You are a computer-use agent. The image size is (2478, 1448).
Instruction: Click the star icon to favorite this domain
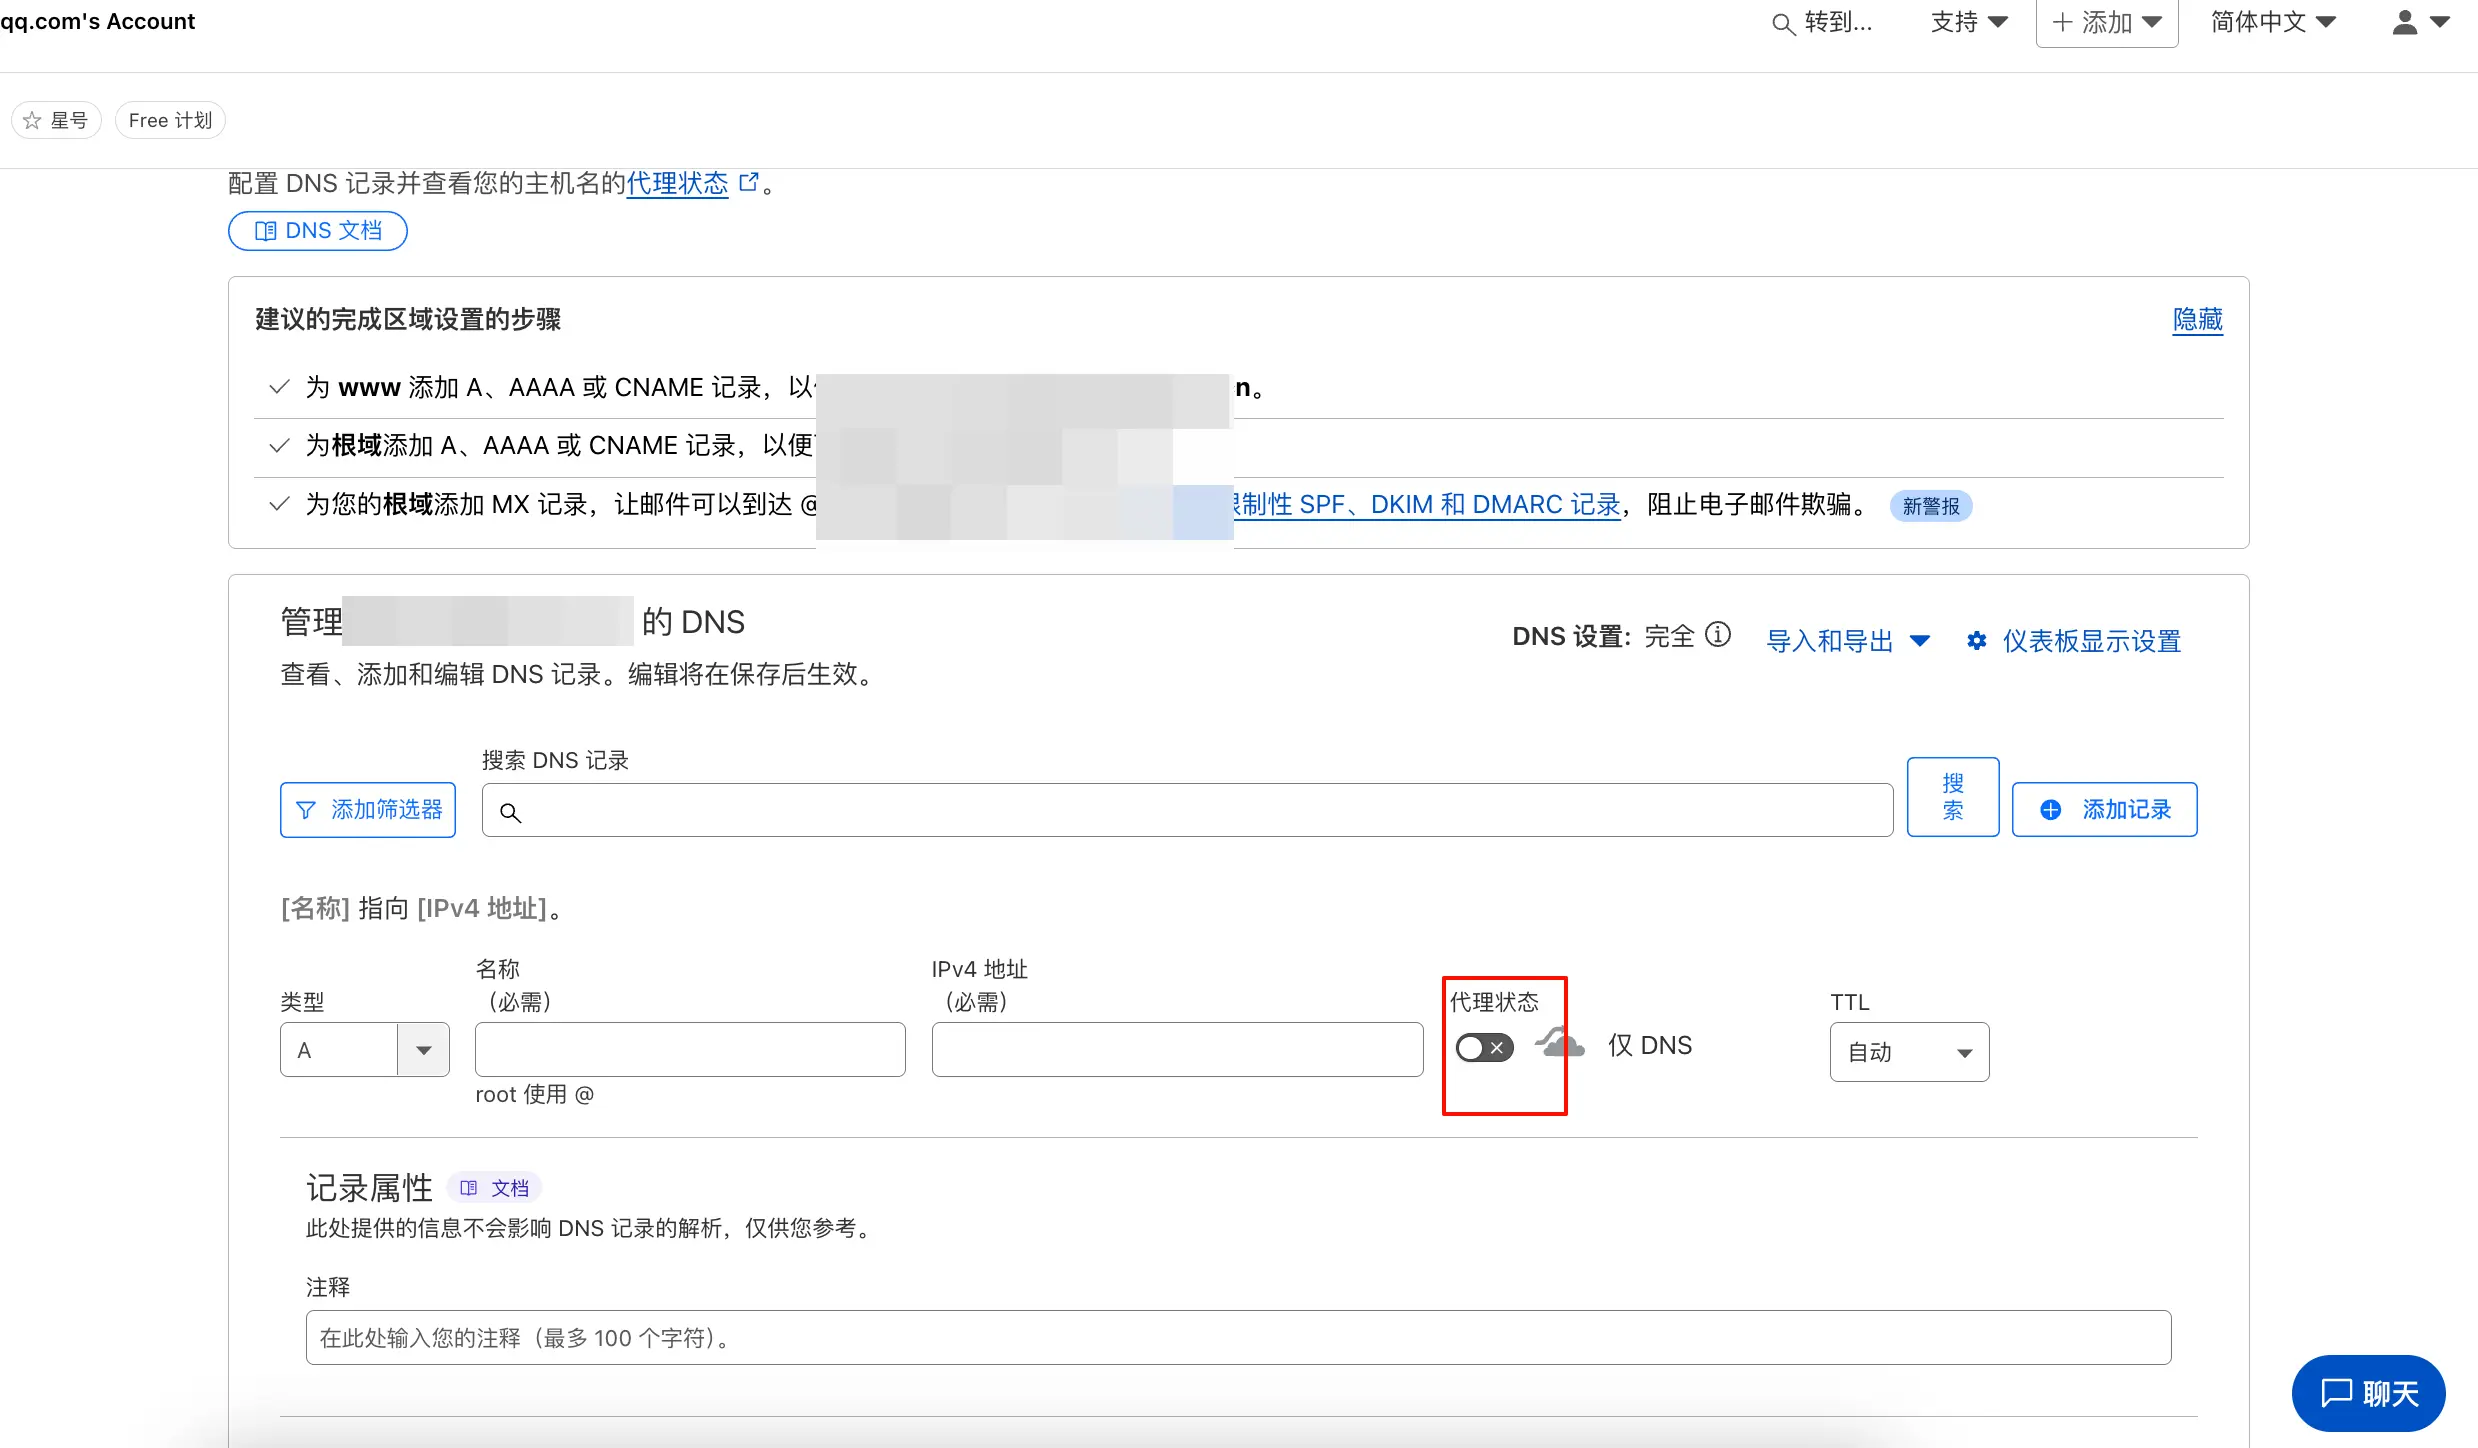30,119
